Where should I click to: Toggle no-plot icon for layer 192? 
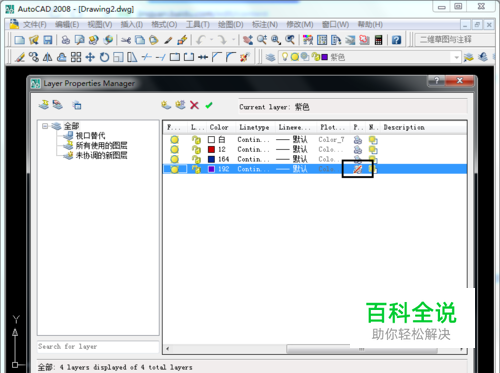(357, 169)
